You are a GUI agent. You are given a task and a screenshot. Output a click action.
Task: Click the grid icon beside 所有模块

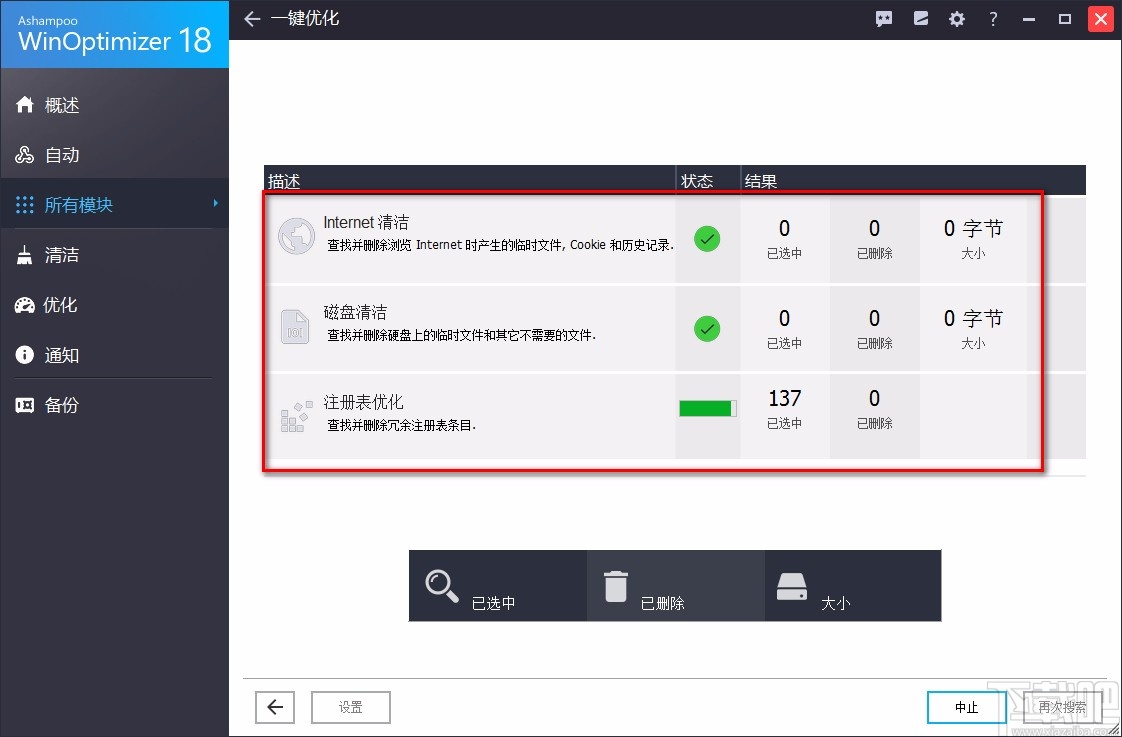coord(24,205)
